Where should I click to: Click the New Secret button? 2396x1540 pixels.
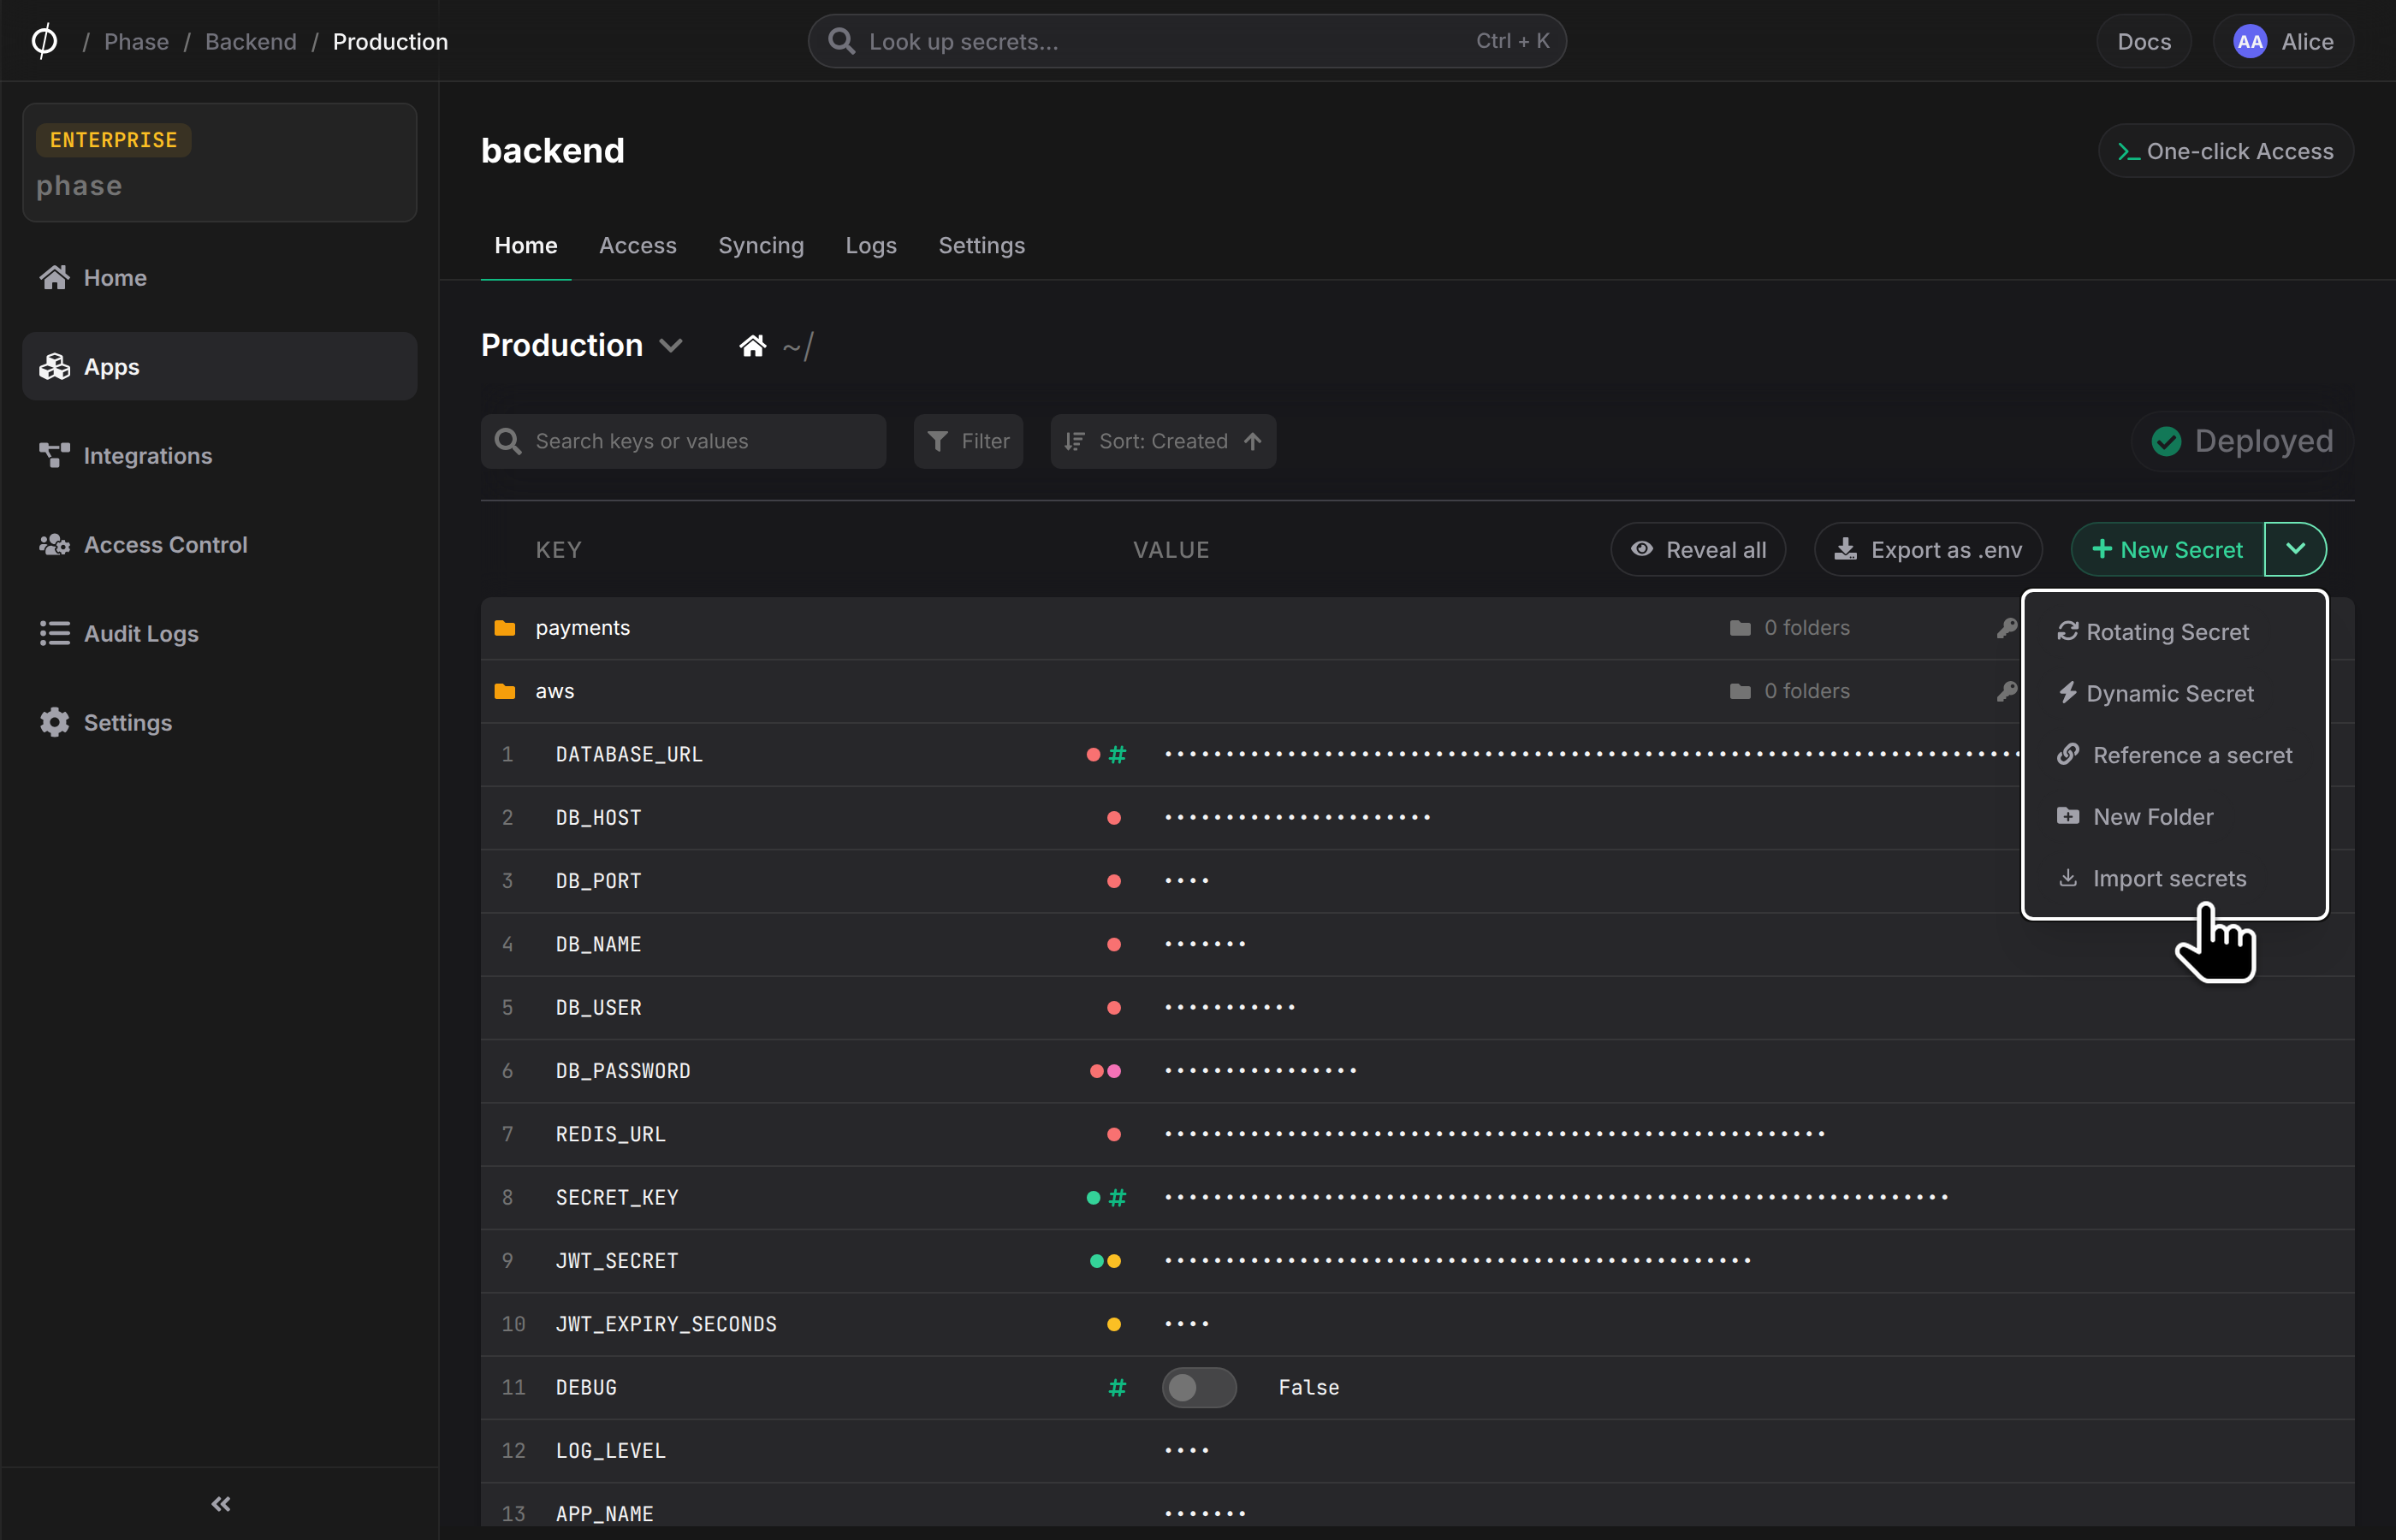tap(2167, 549)
